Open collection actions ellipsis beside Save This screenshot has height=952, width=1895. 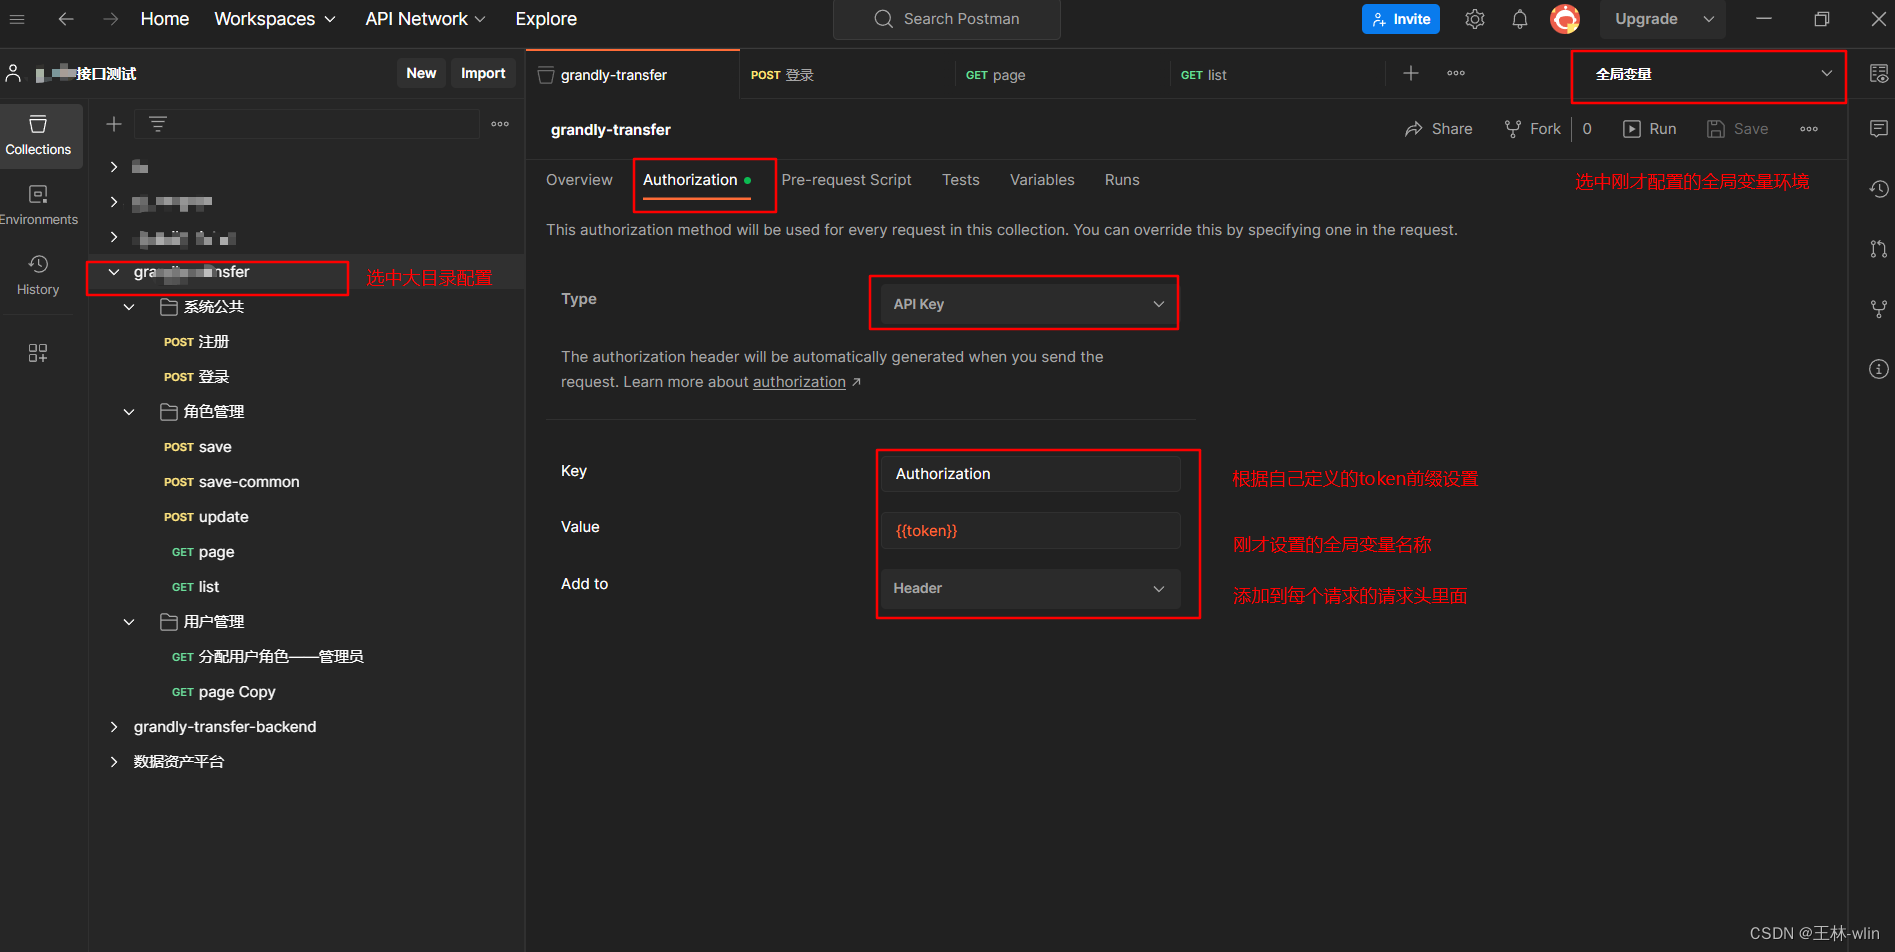[1809, 129]
